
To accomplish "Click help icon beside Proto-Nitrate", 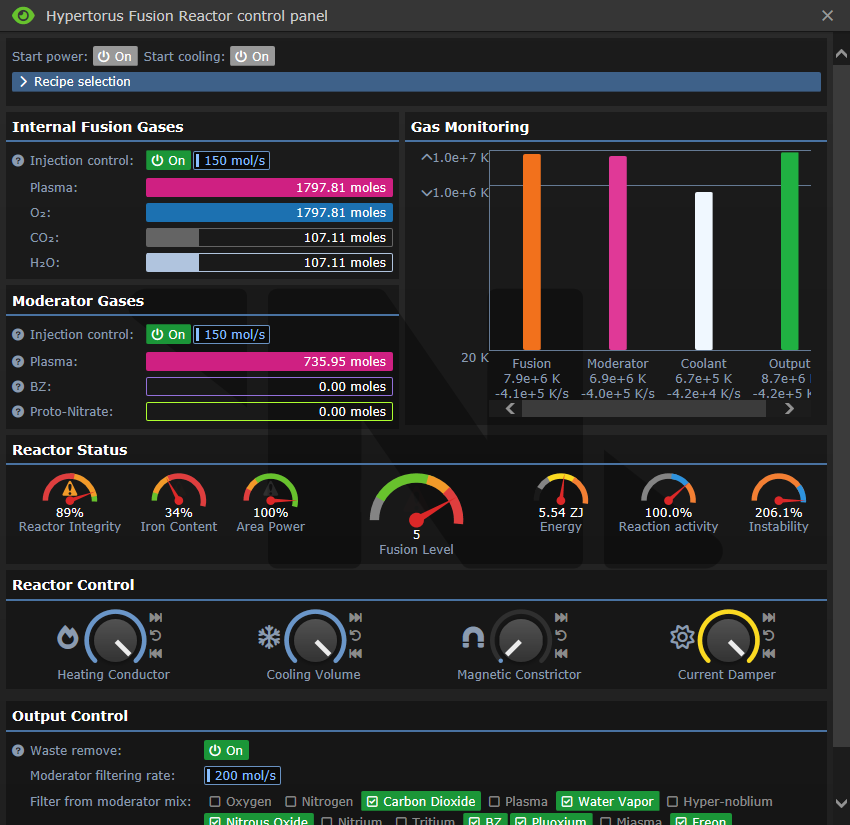I will point(18,411).
